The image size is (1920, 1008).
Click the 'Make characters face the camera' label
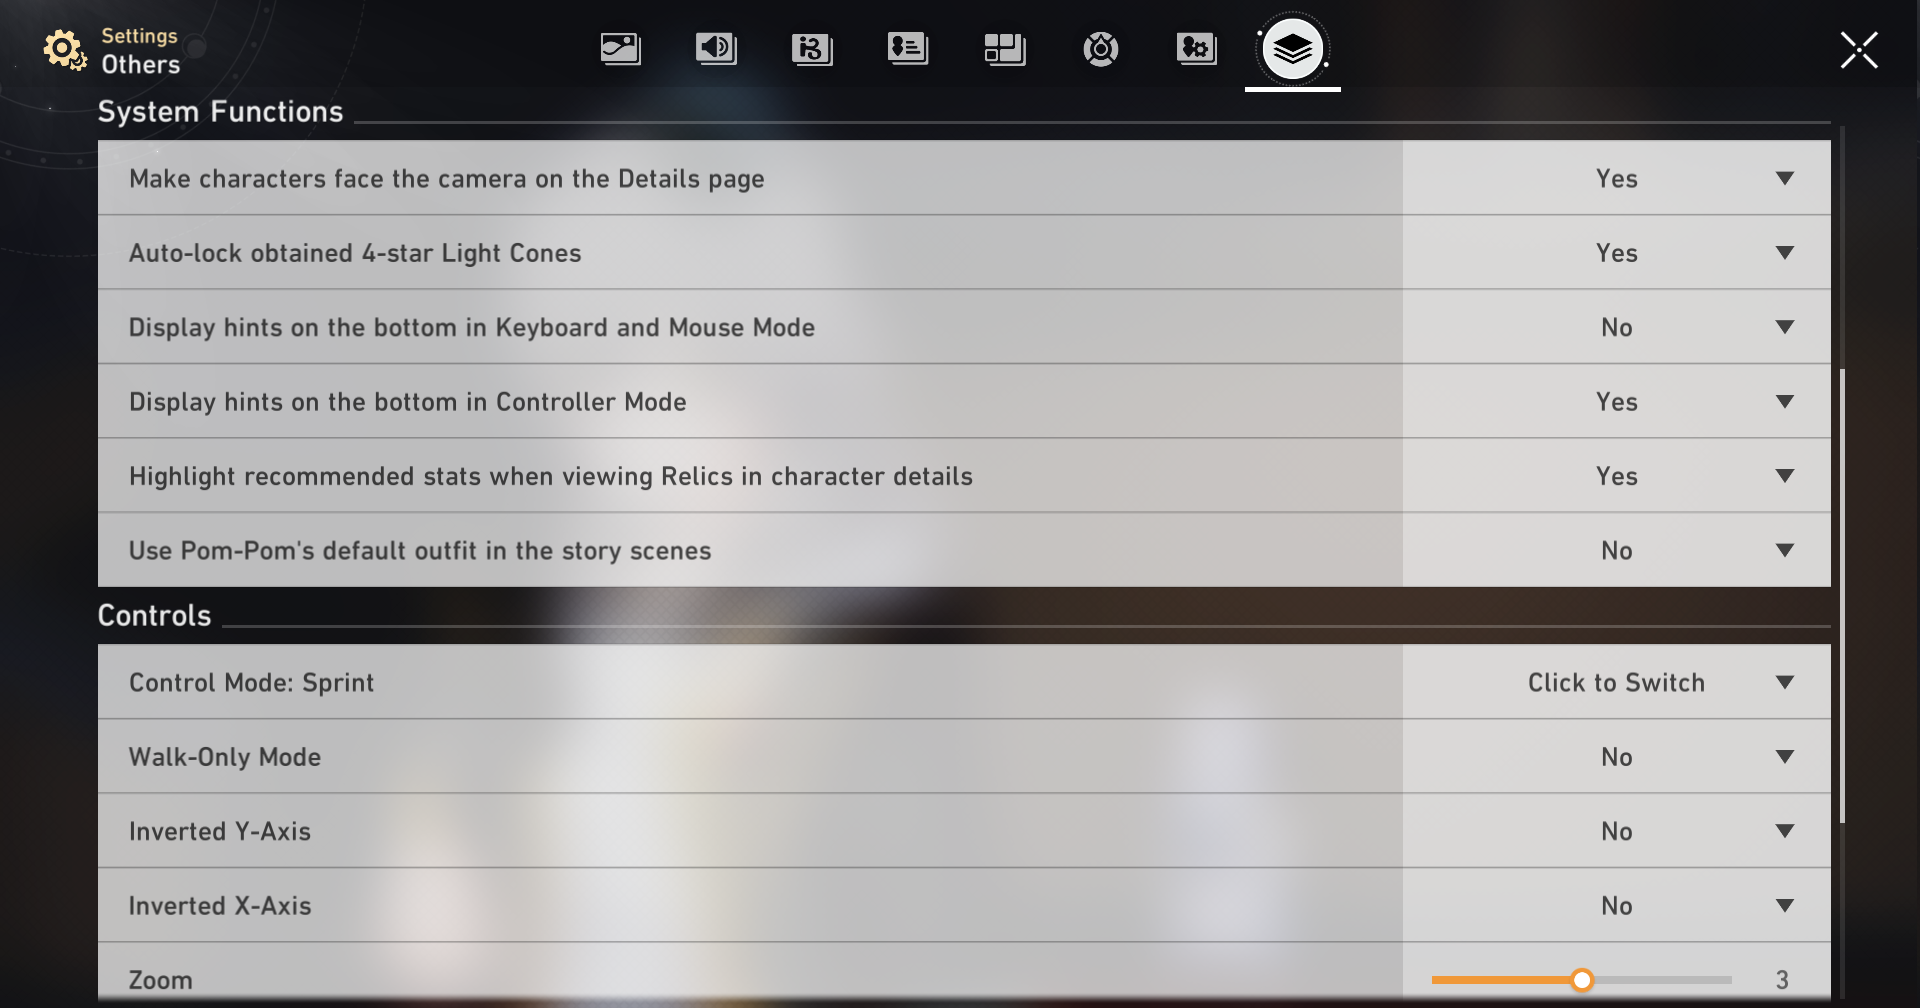click(x=447, y=179)
